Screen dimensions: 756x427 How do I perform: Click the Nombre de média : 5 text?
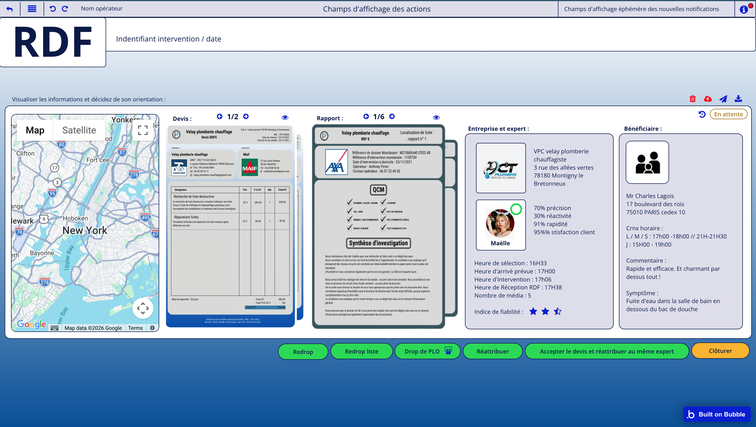point(502,295)
